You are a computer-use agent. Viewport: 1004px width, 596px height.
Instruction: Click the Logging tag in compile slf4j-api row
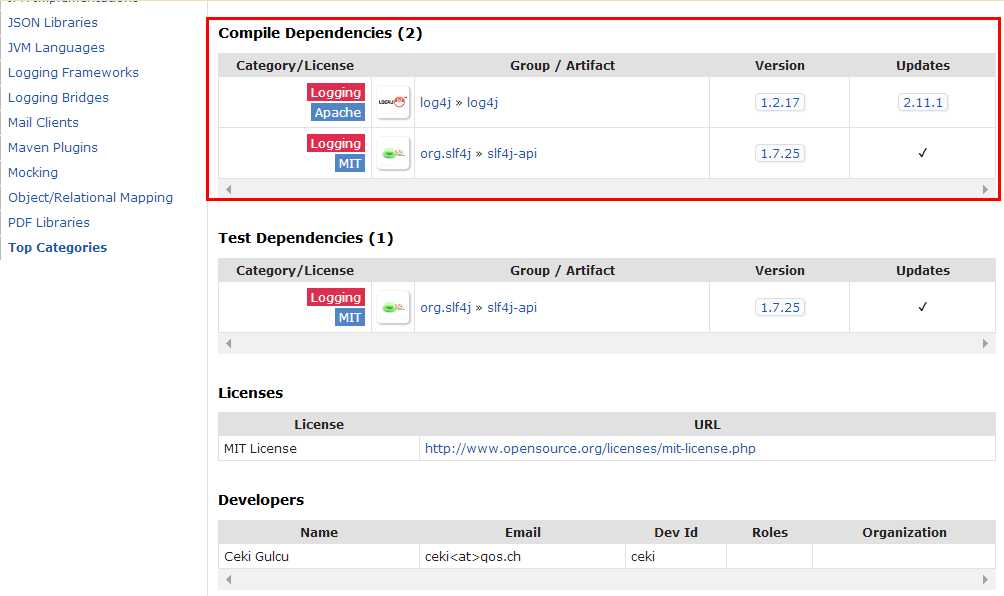336,143
